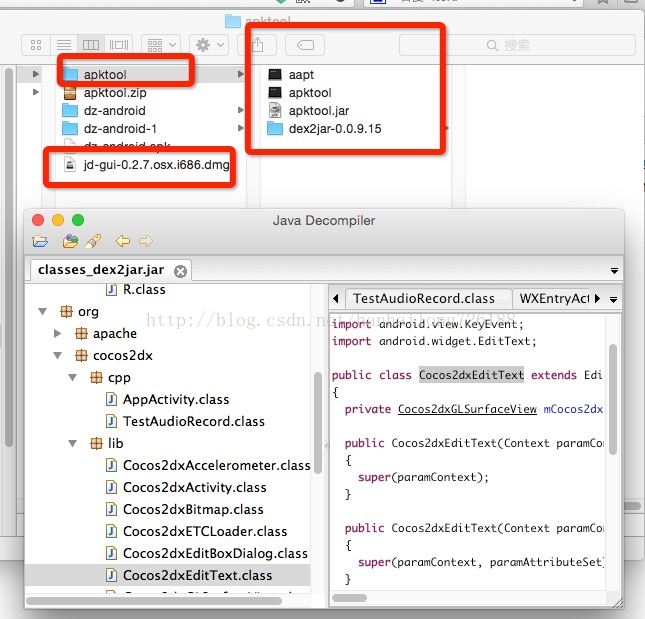The image size is (645, 619).
Task: Click the Open File icon in Java Decompiler
Action: (x=40, y=241)
